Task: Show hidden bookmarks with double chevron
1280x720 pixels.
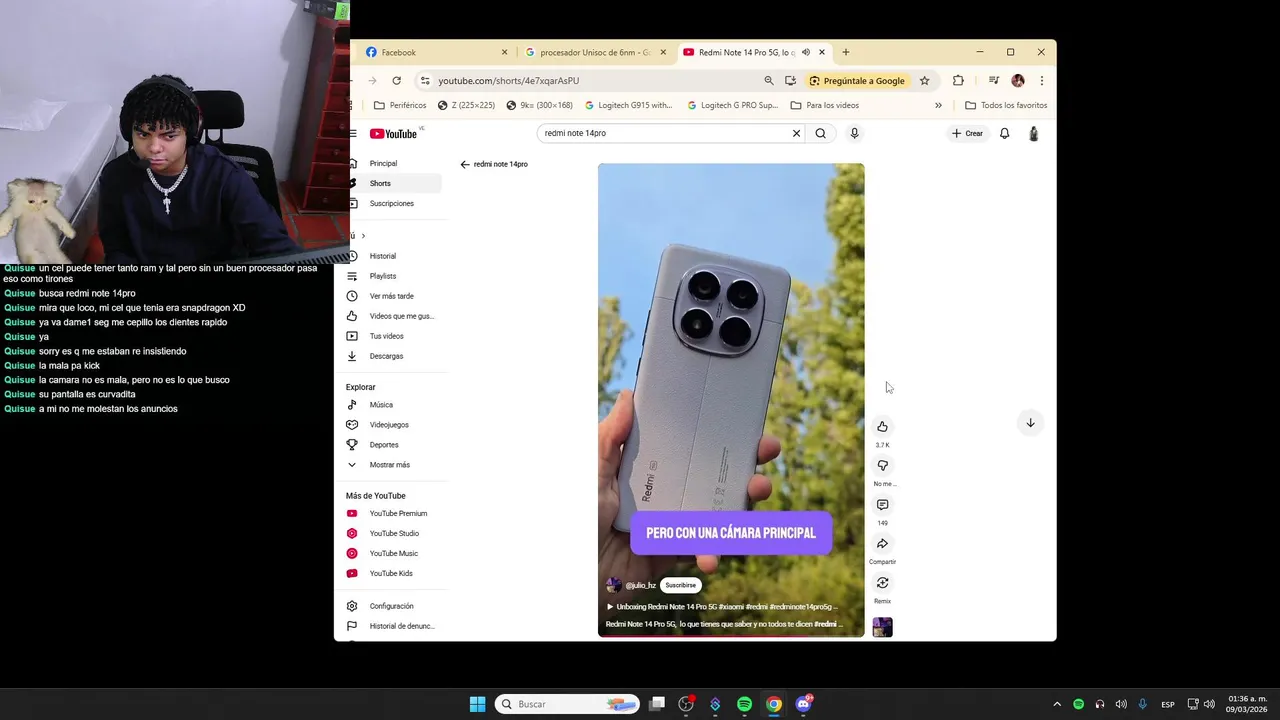Action: point(938,105)
